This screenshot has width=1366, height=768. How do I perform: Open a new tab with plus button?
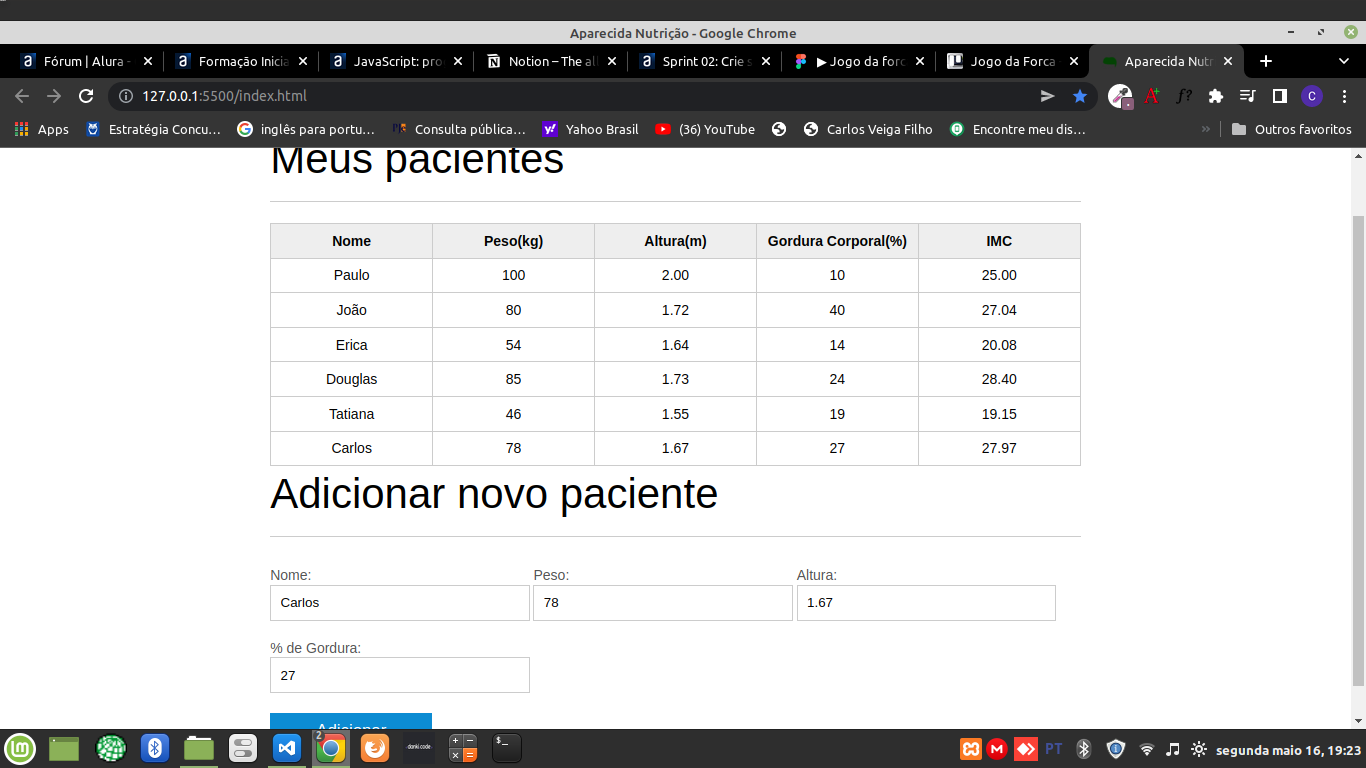click(x=1265, y=61)
